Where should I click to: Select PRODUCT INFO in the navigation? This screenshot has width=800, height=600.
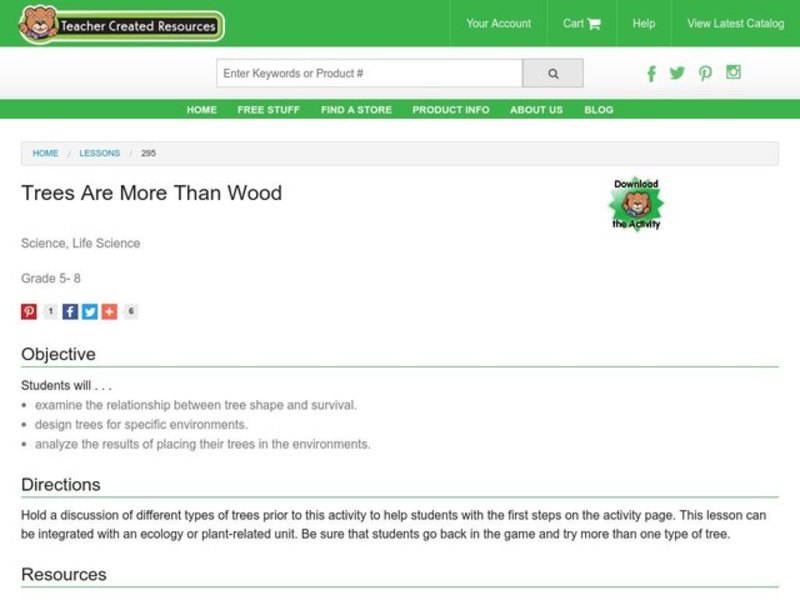pyautogui.click(x=450, y=110)
